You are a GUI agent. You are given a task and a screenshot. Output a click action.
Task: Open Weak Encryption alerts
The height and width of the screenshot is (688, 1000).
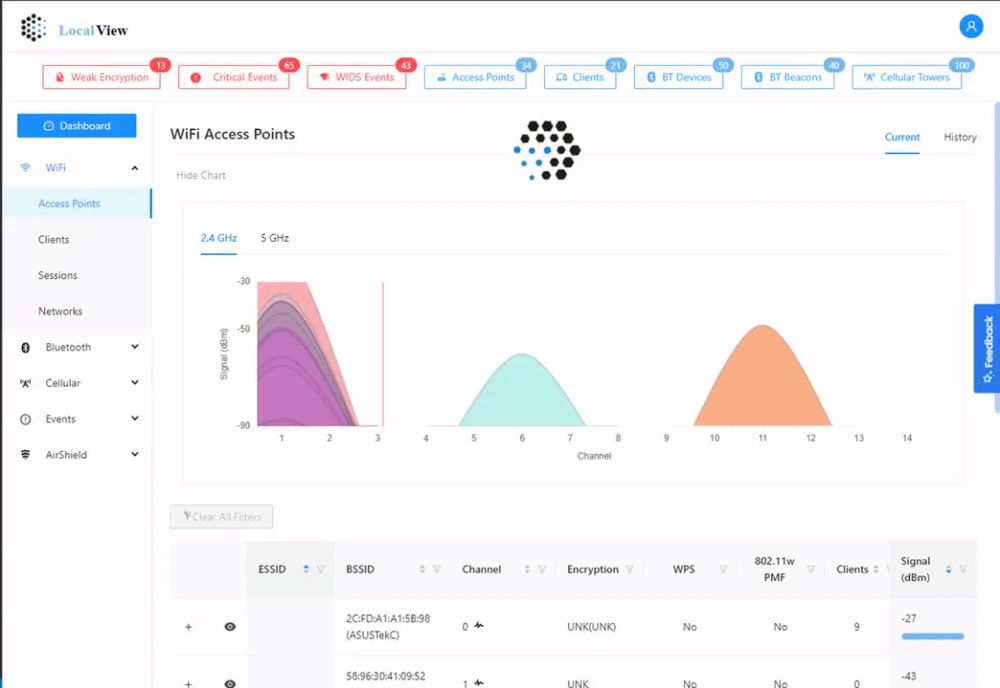[x=101, y=77]
